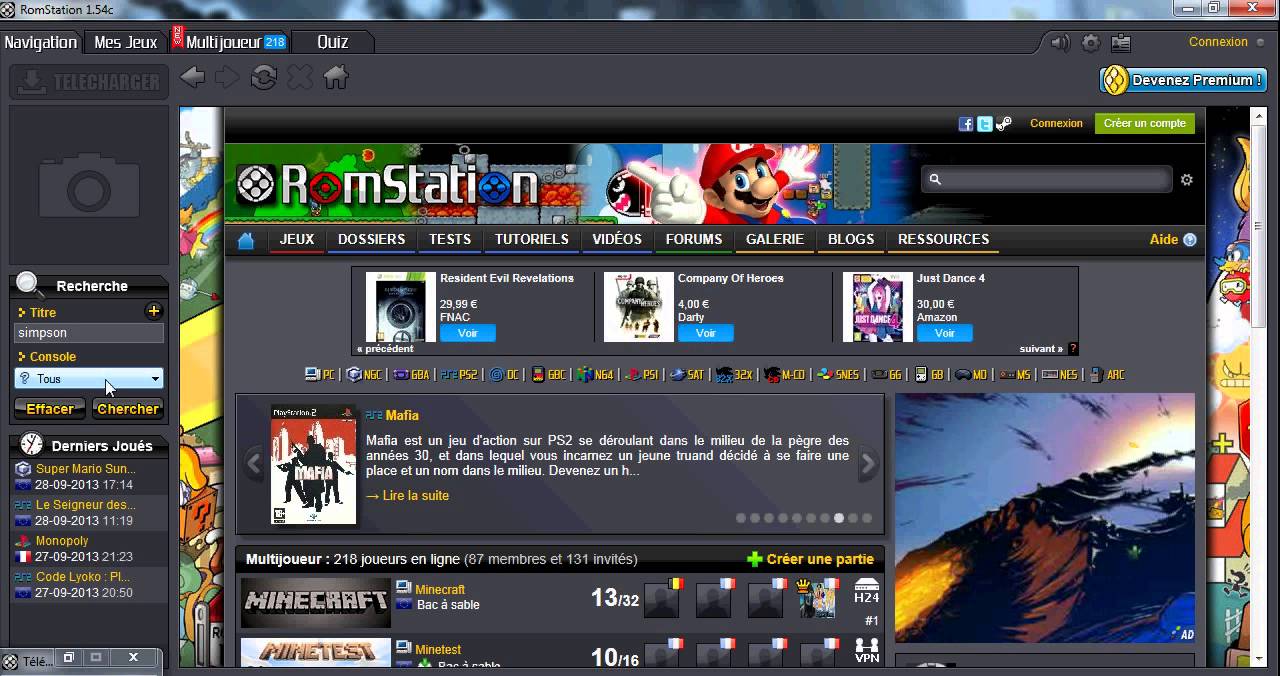Click the TELECHARGER button
Image resolution: width=1280 pixels, height=676 pixels.
click(x=88, y=82)
